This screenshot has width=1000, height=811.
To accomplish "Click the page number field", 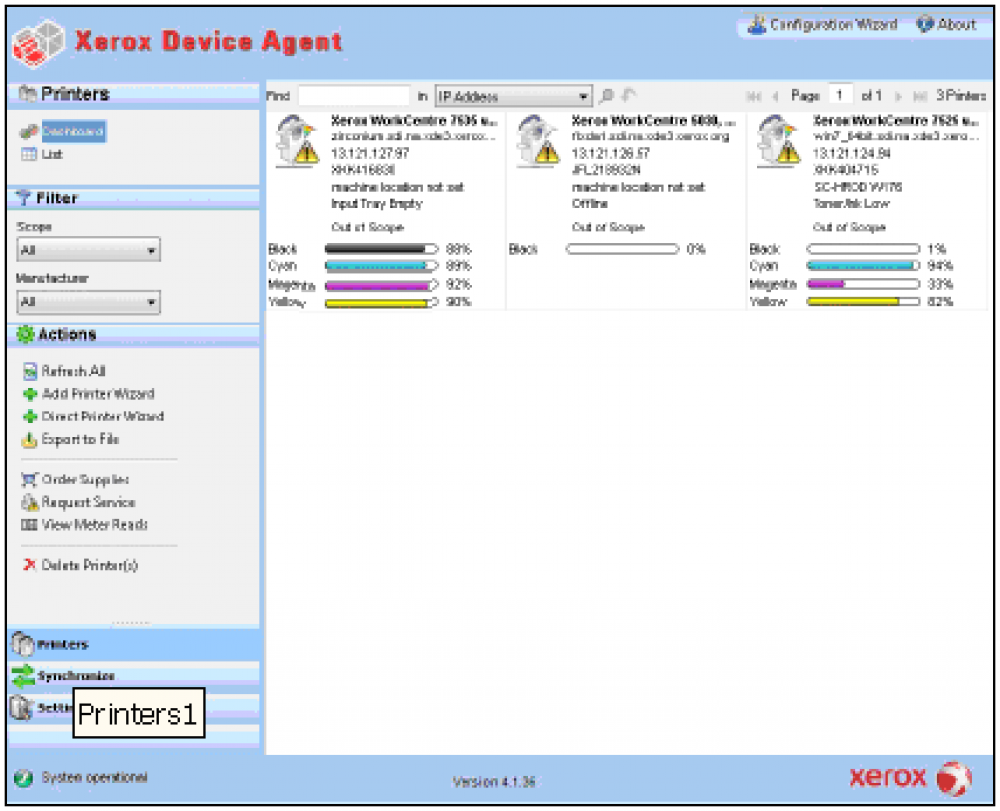I will pos(841,96).
